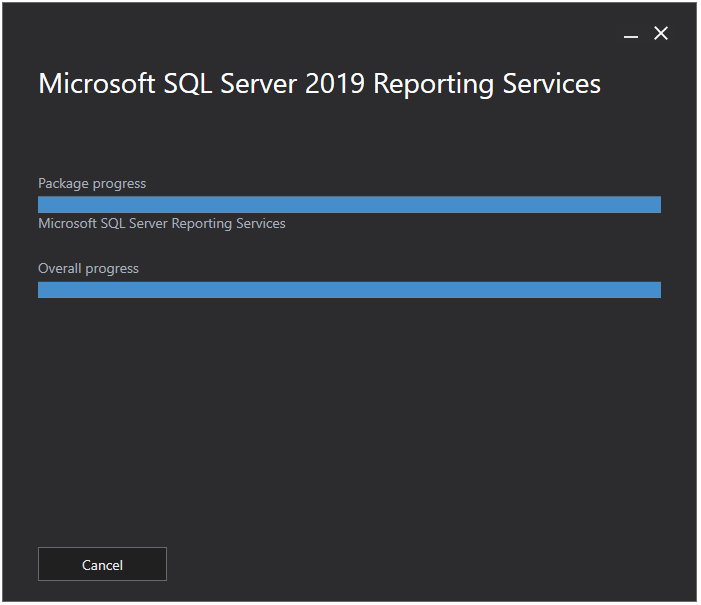
Task: Click the underscore minimize icon
Action: (631, 36)
